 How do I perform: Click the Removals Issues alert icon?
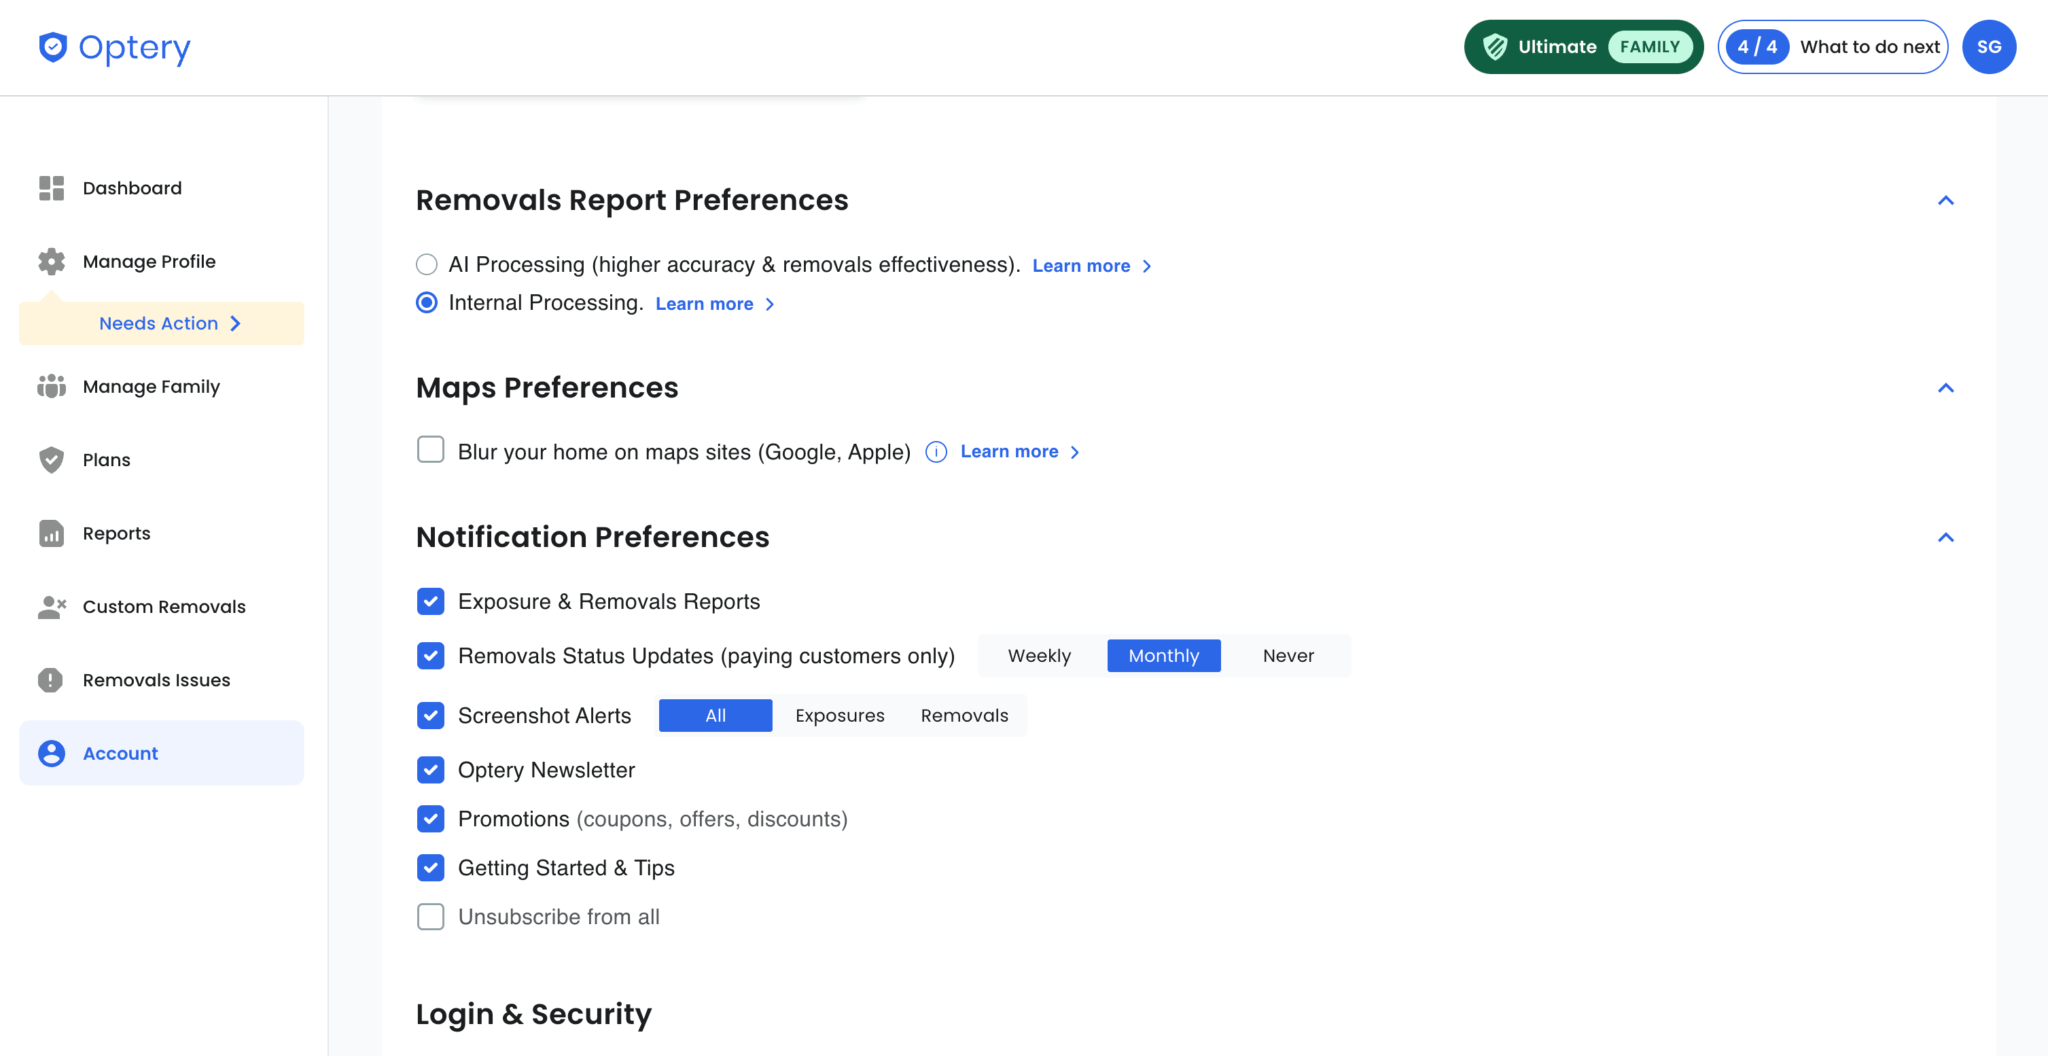coord(51,680)
